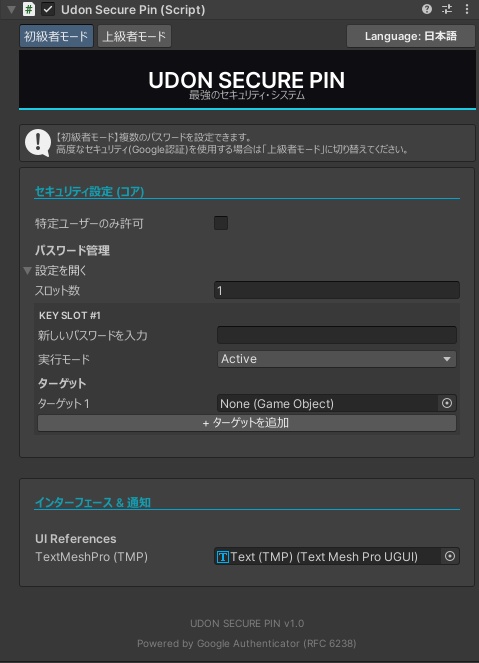Open the 実行モード Active dropdown

337,359
